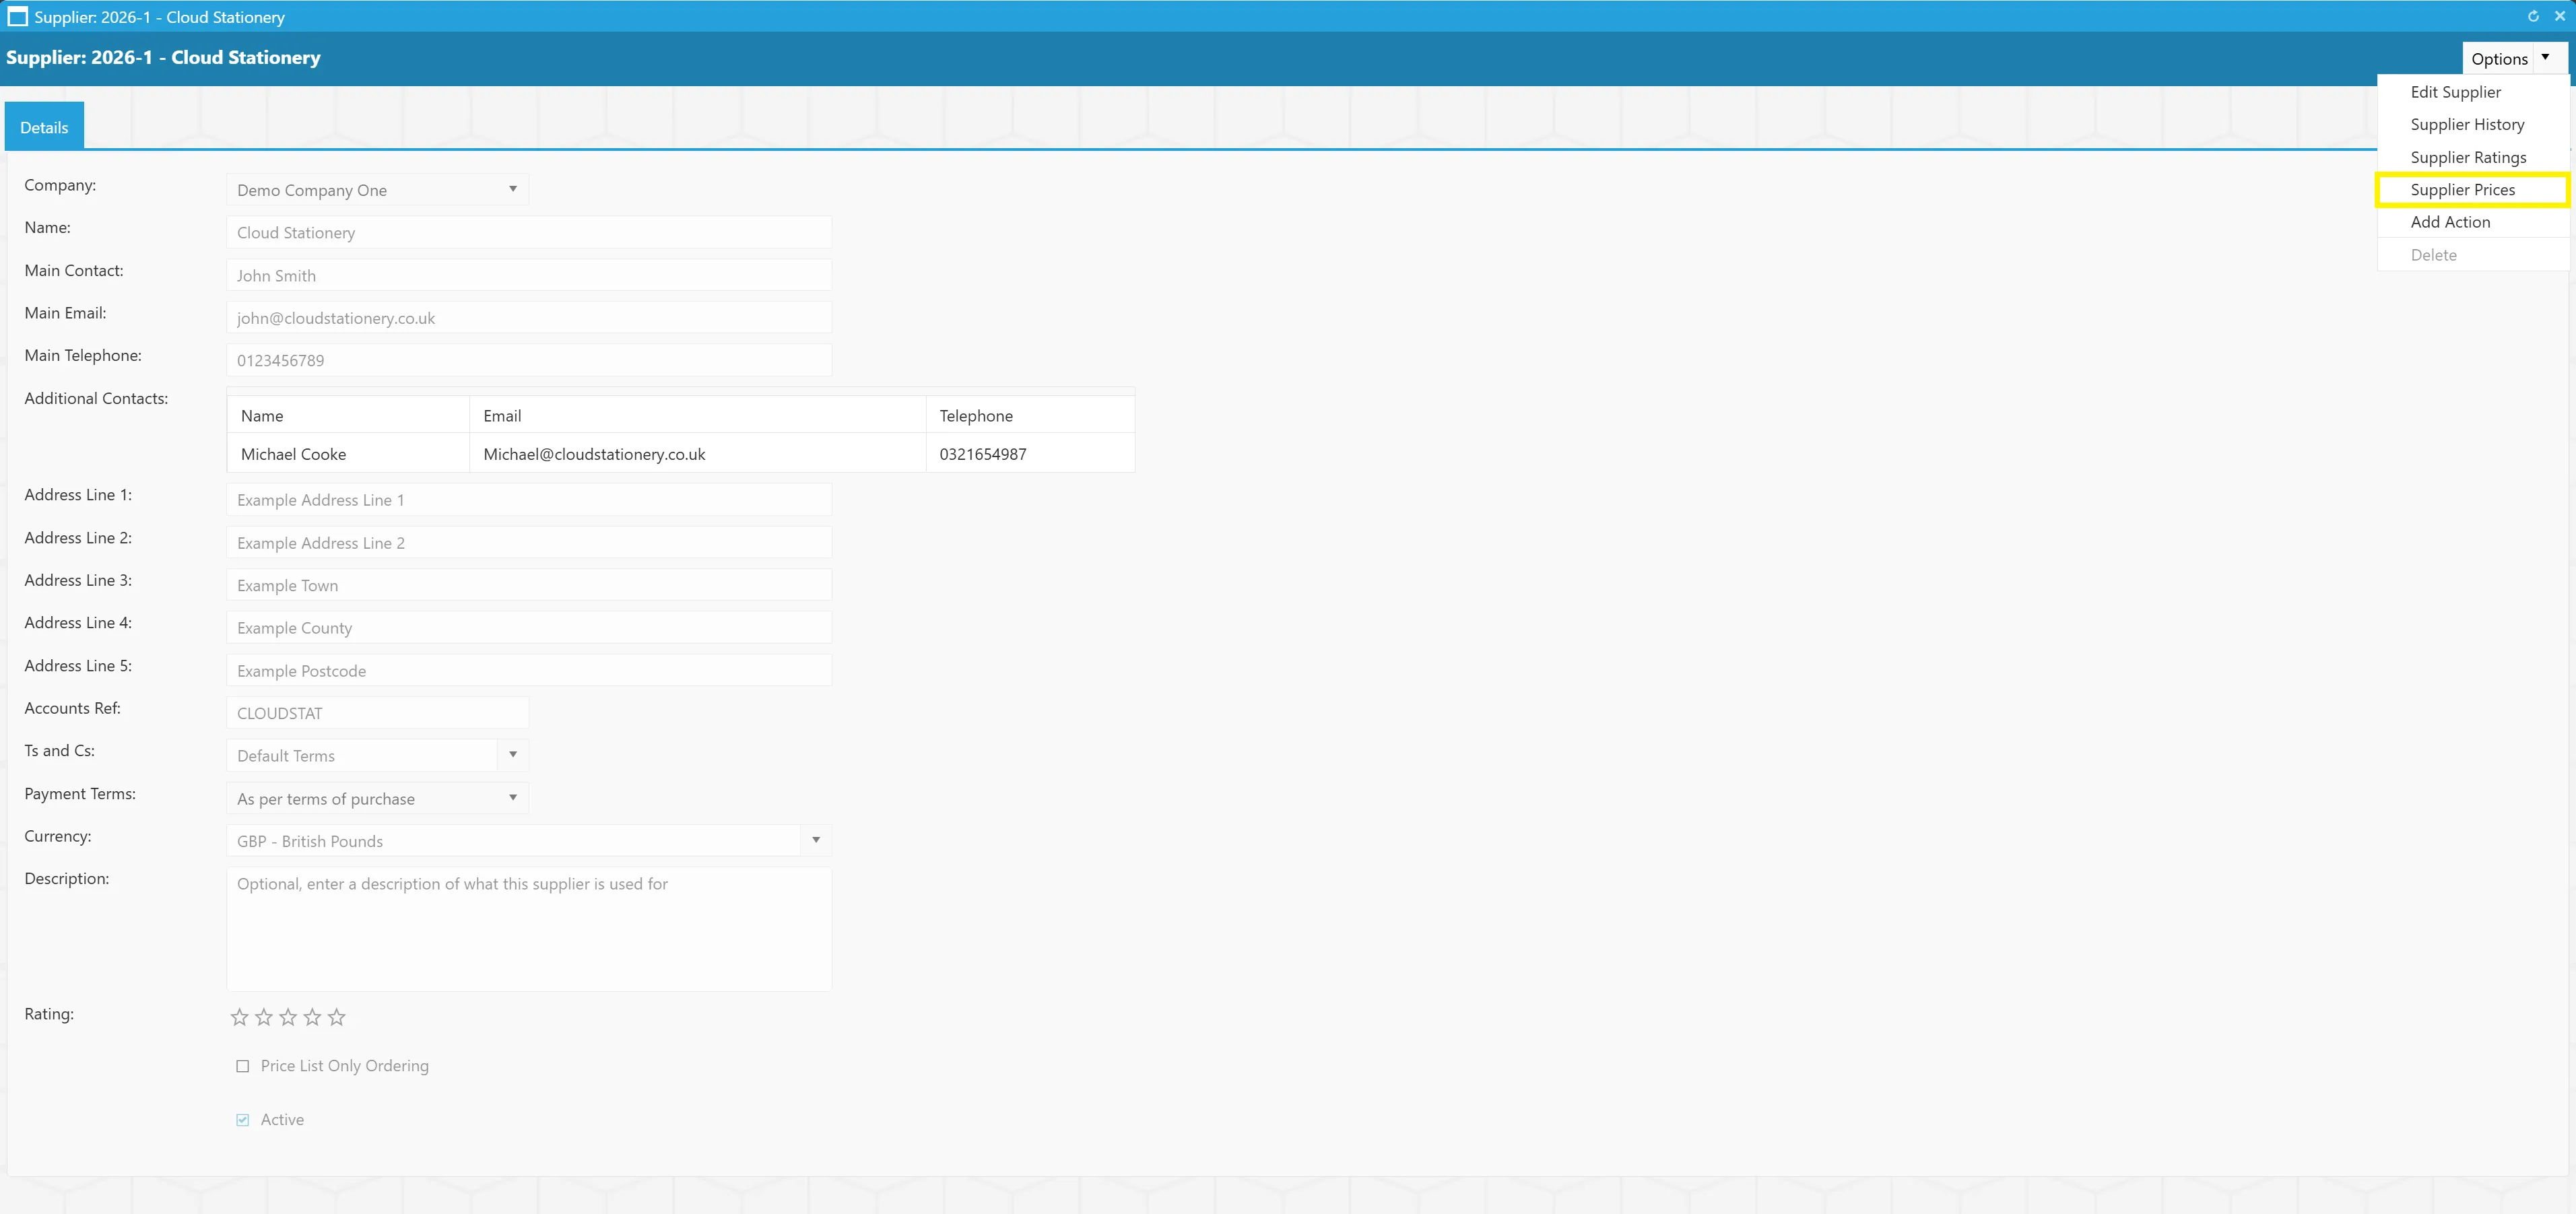
Task: Click the Description text area
Action: tap(529, 929)
